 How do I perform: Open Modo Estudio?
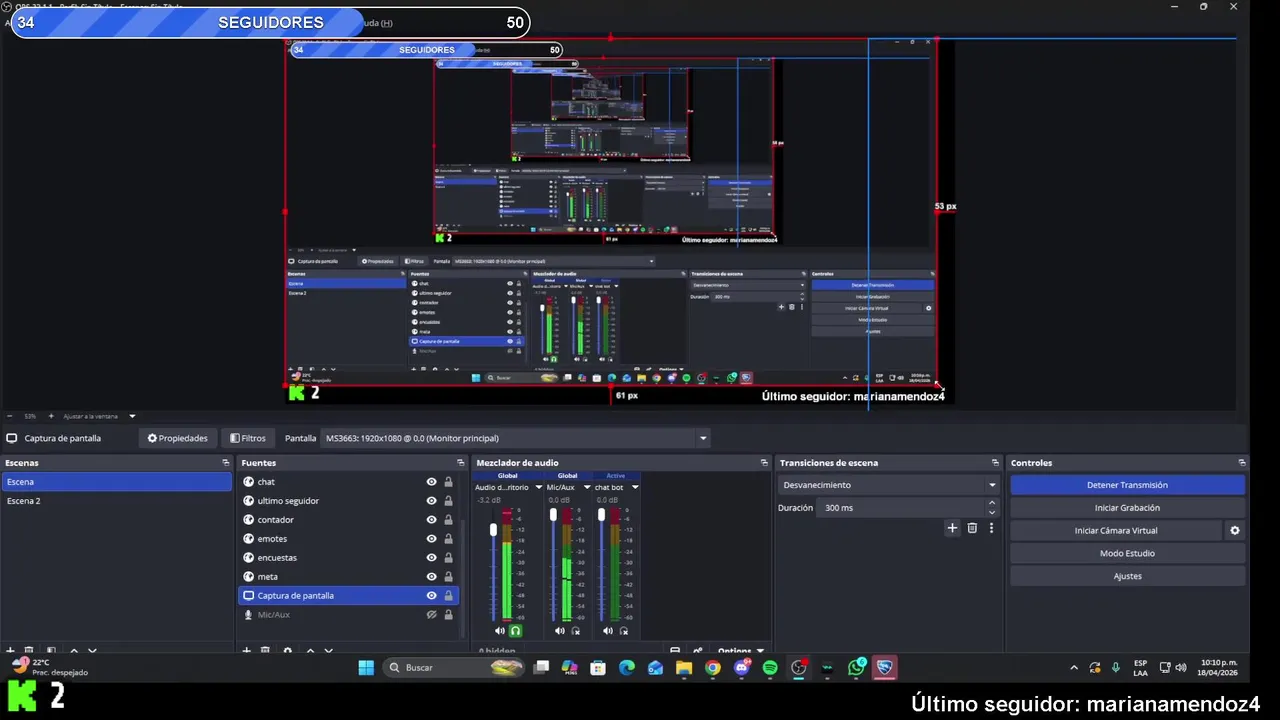(1127, 553)
